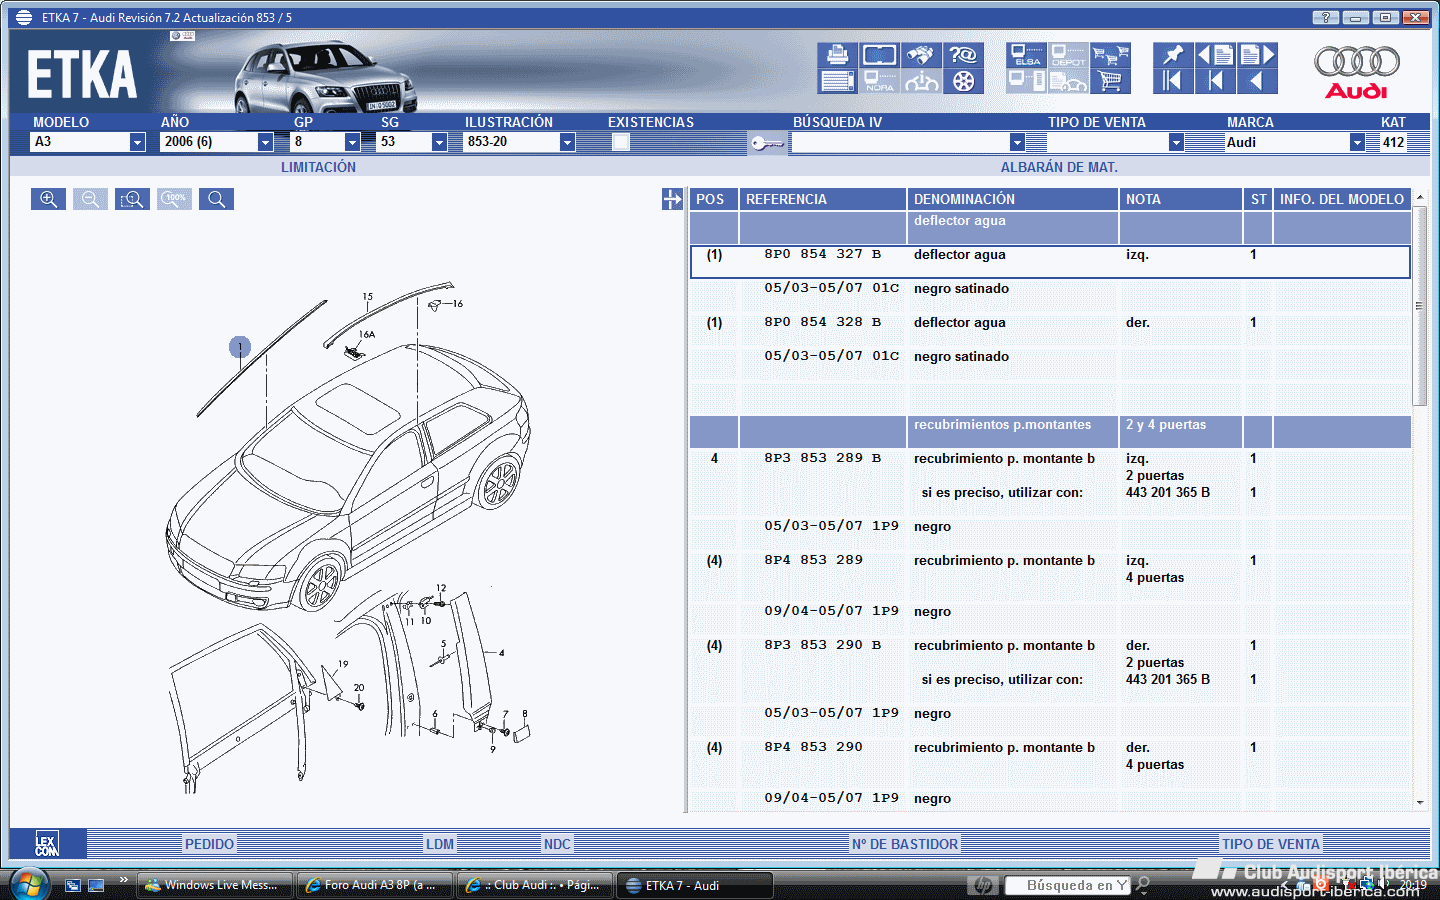Click the panel splitter arrows icon
This screenshot has height=900, width=1440.
pyautogui.click(x=672, y=199)
